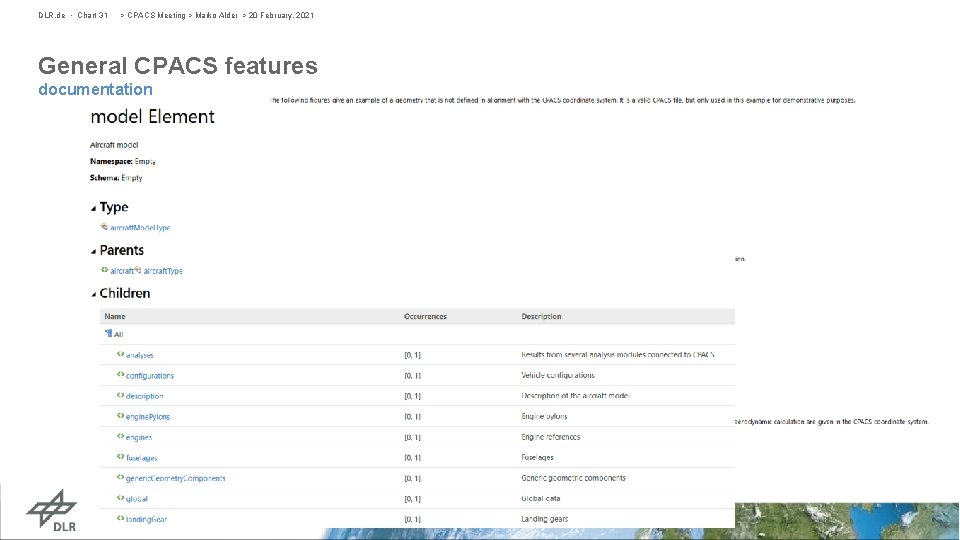This screenshot has height=540, width=960.
Task: Open the configurations child element link
Action: point(150,376)
